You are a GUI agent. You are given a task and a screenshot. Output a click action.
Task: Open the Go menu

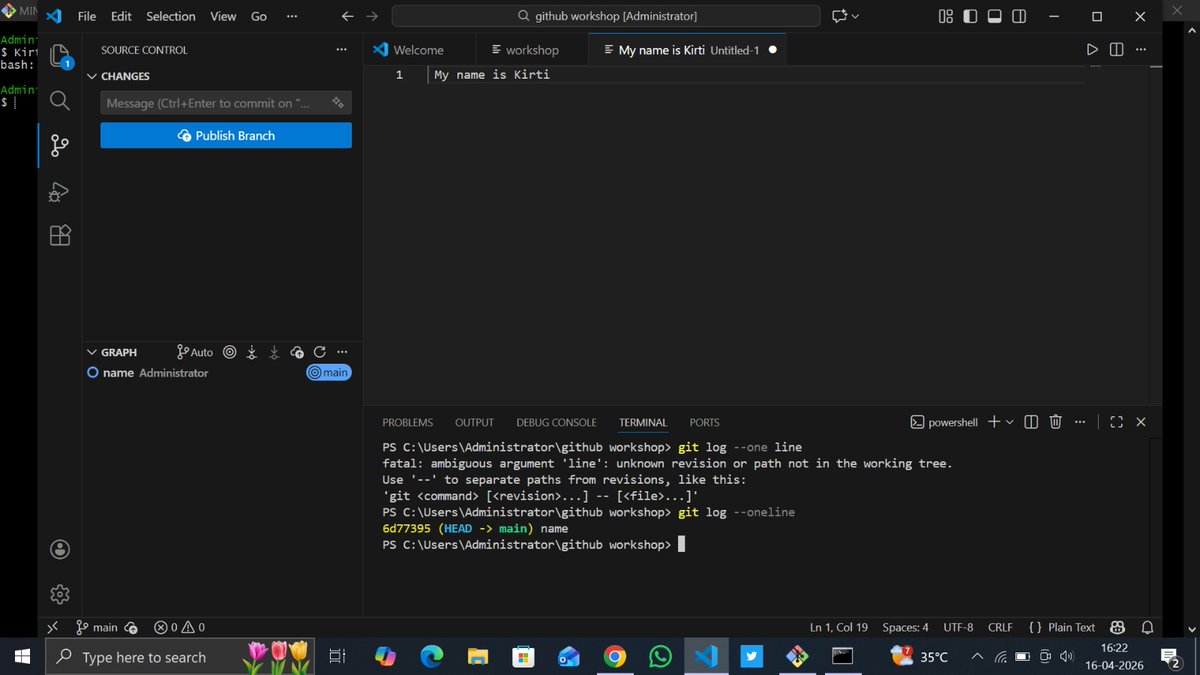tap(259, 16)
